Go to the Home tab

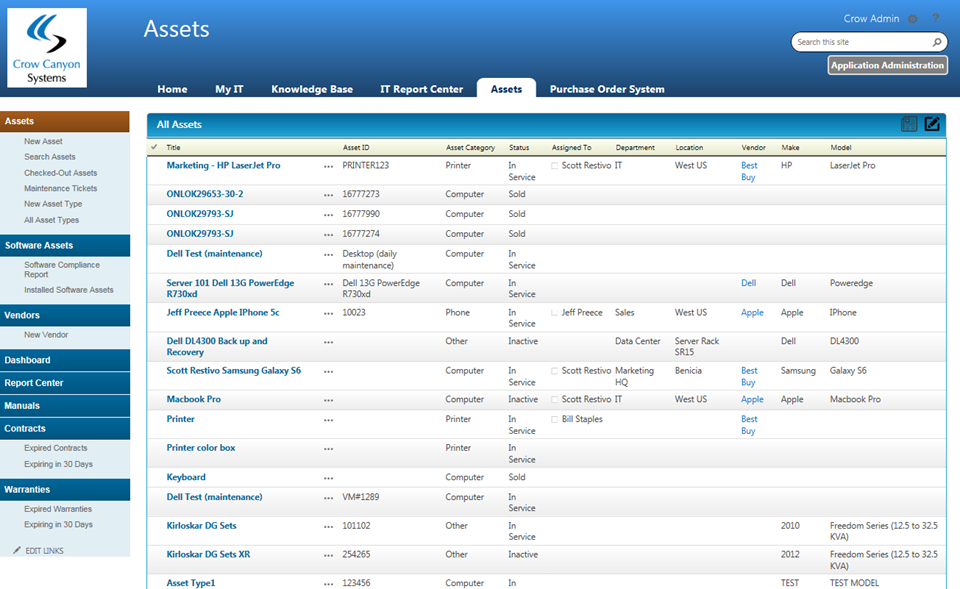172,89
